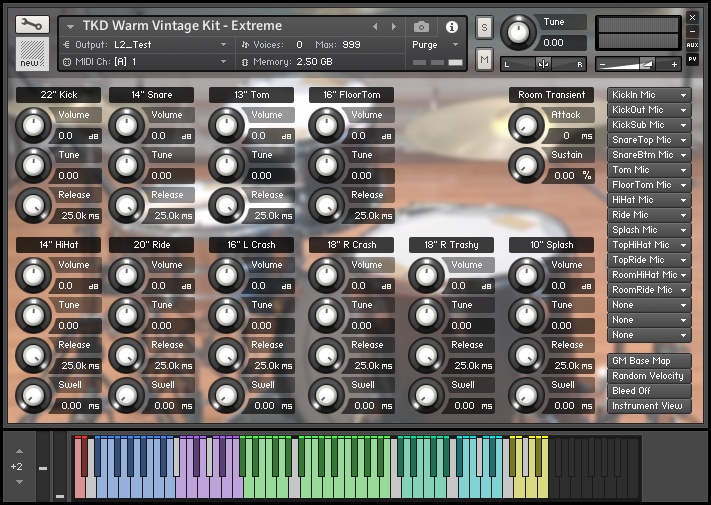Open the MIDI Ch dropdown
711x505 pixels.
click(146, 62)
